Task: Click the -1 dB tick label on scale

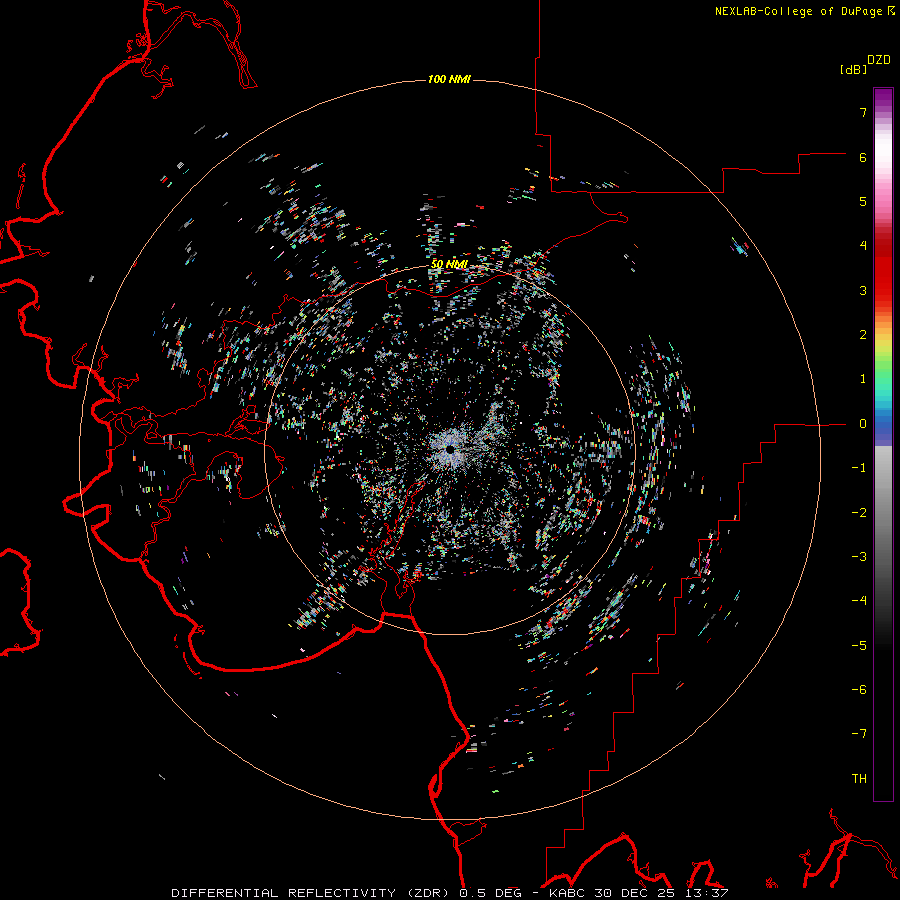Action: click(859, 468)
